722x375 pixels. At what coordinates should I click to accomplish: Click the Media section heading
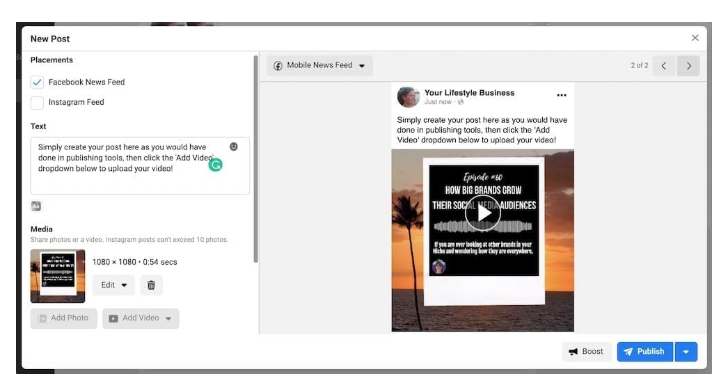(41, 229)
